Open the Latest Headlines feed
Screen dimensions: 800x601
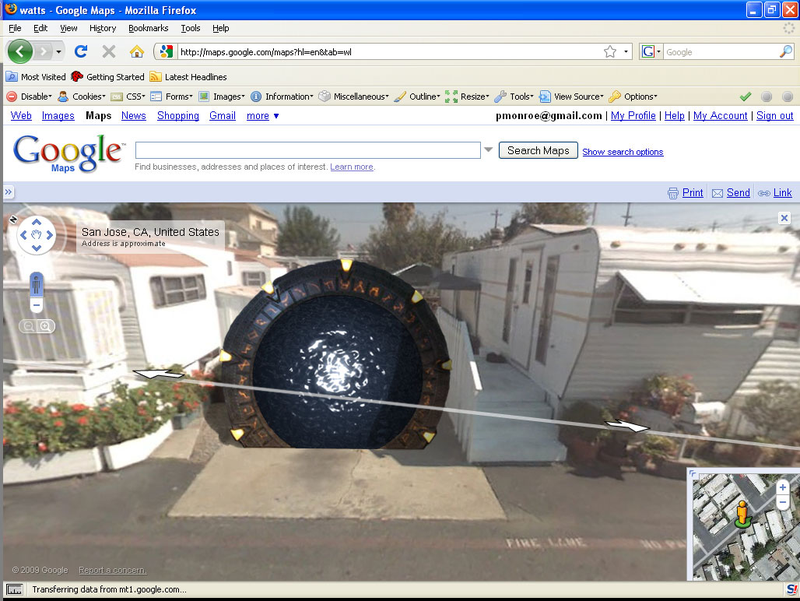188,77
